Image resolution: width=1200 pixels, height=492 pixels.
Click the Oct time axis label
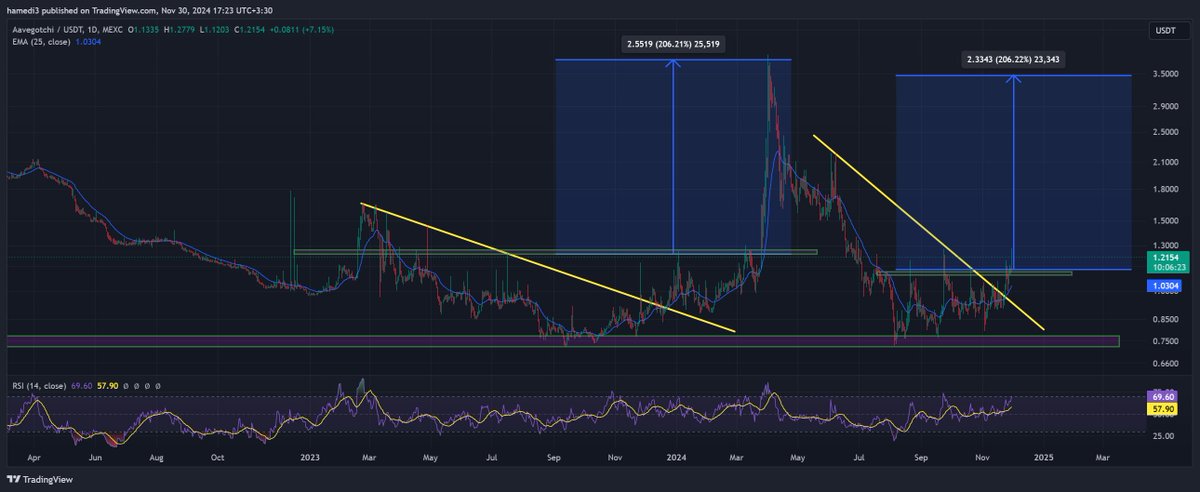218,455
